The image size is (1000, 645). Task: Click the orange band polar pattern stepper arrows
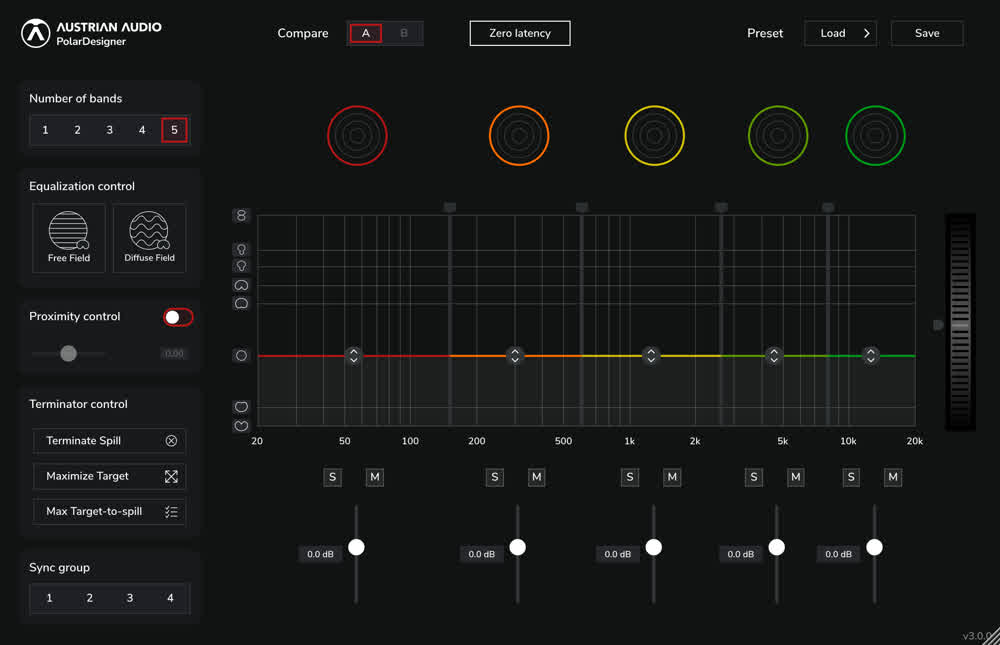click(515, 355)
